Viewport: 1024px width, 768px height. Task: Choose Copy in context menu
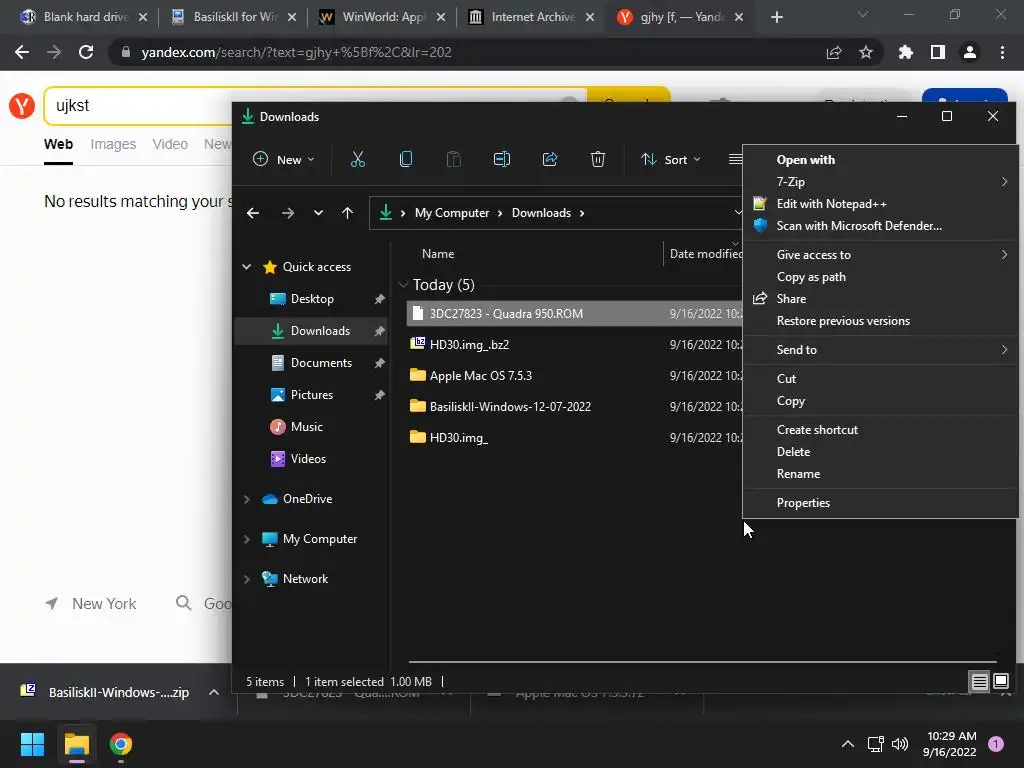[880, 401]
